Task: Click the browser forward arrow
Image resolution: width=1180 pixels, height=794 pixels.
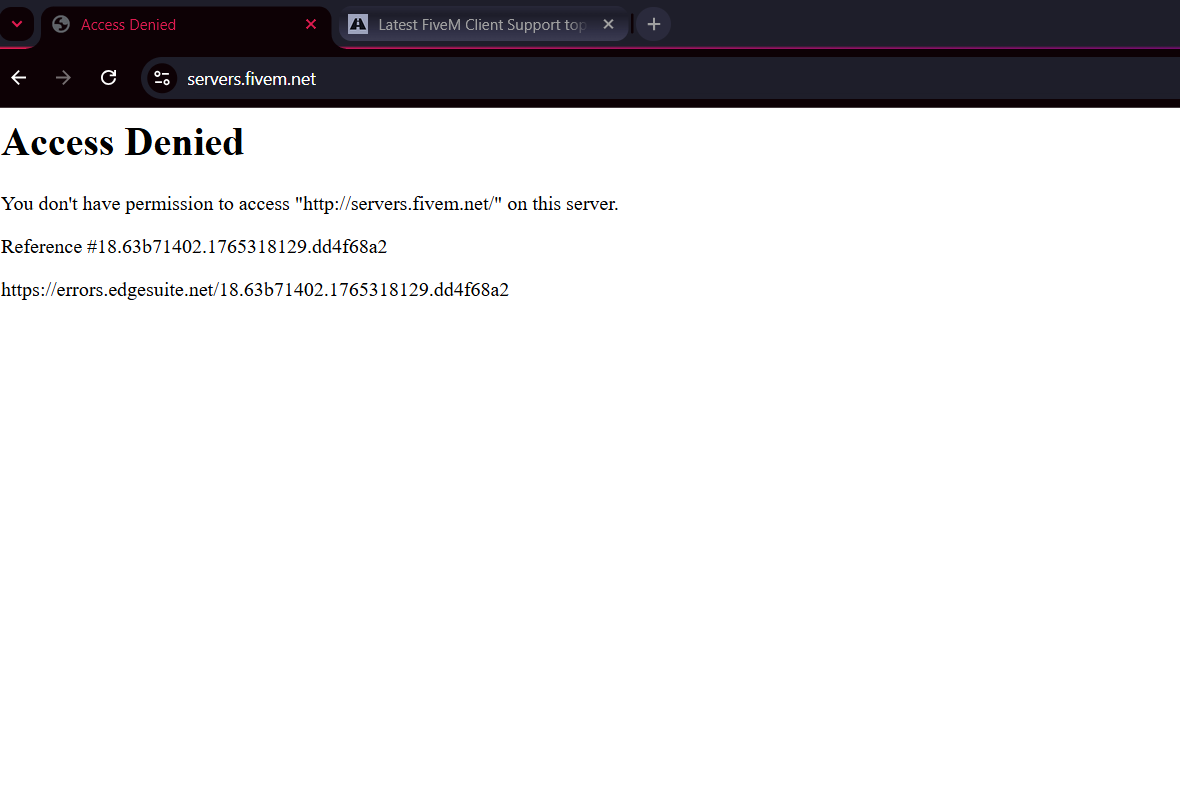Action: tap(63, 77)
